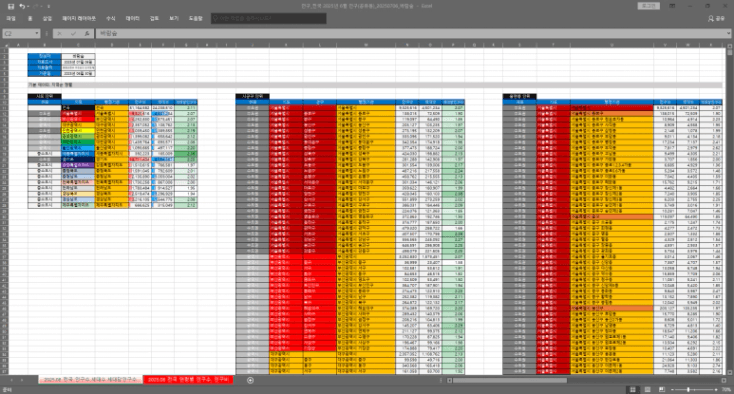Select the red 2025.06 sheet tab
The width and height of the screenshot is (734, 394).
pos(188,380)
